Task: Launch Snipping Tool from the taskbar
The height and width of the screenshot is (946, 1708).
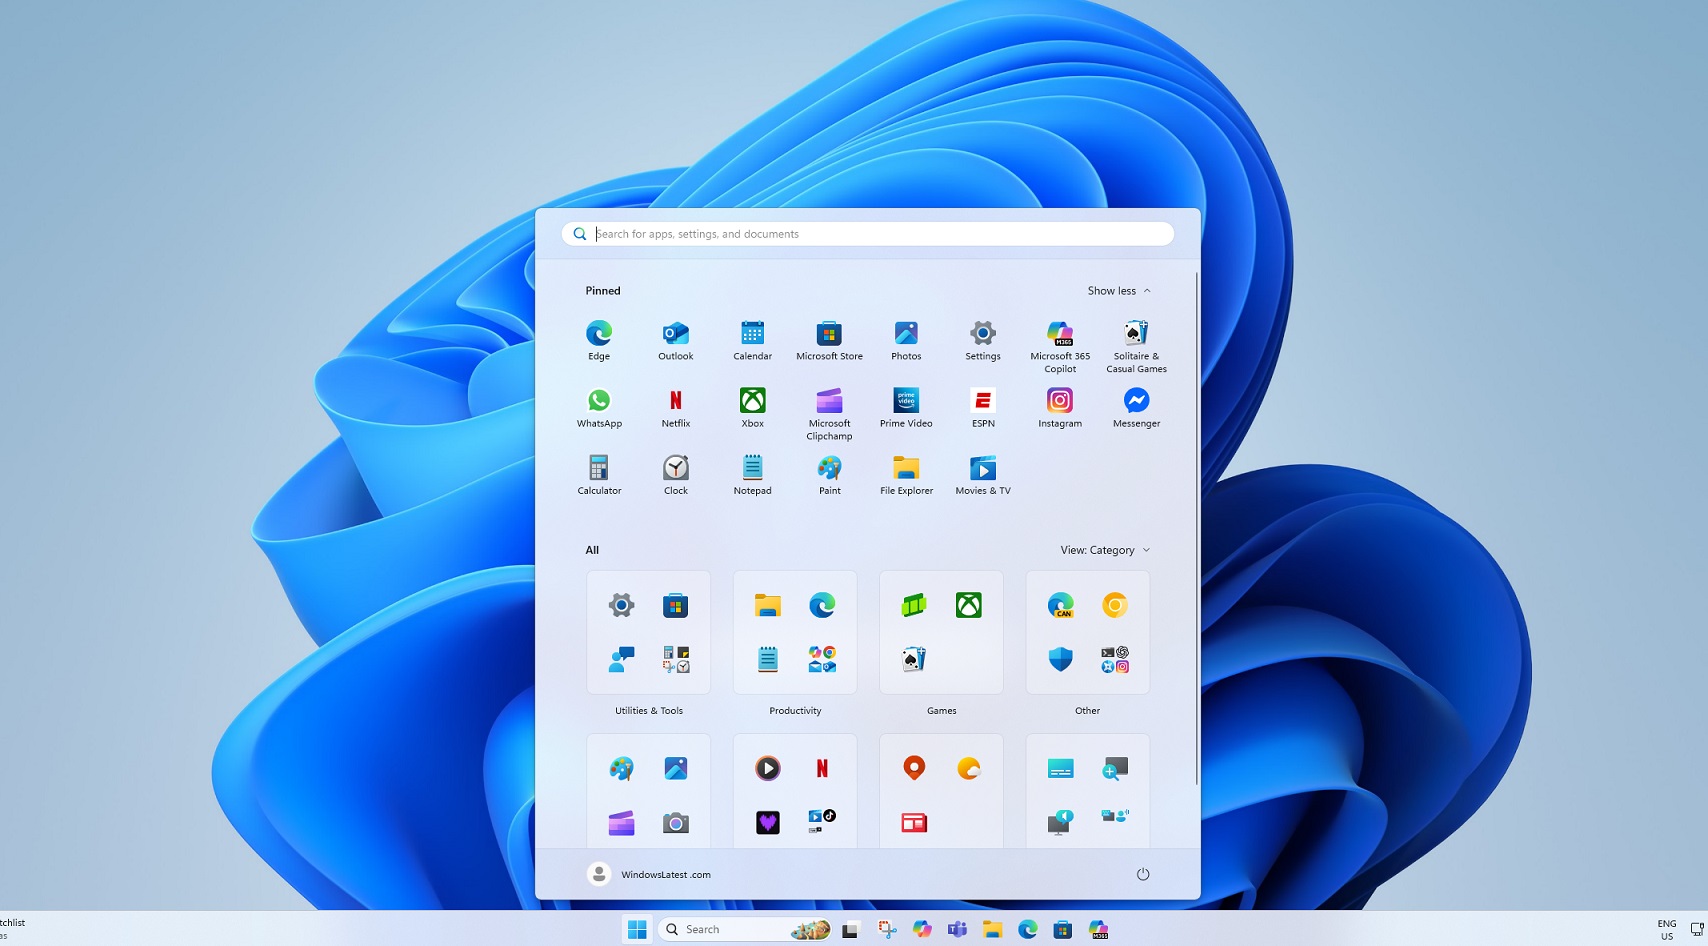Action: click(887, 929)
